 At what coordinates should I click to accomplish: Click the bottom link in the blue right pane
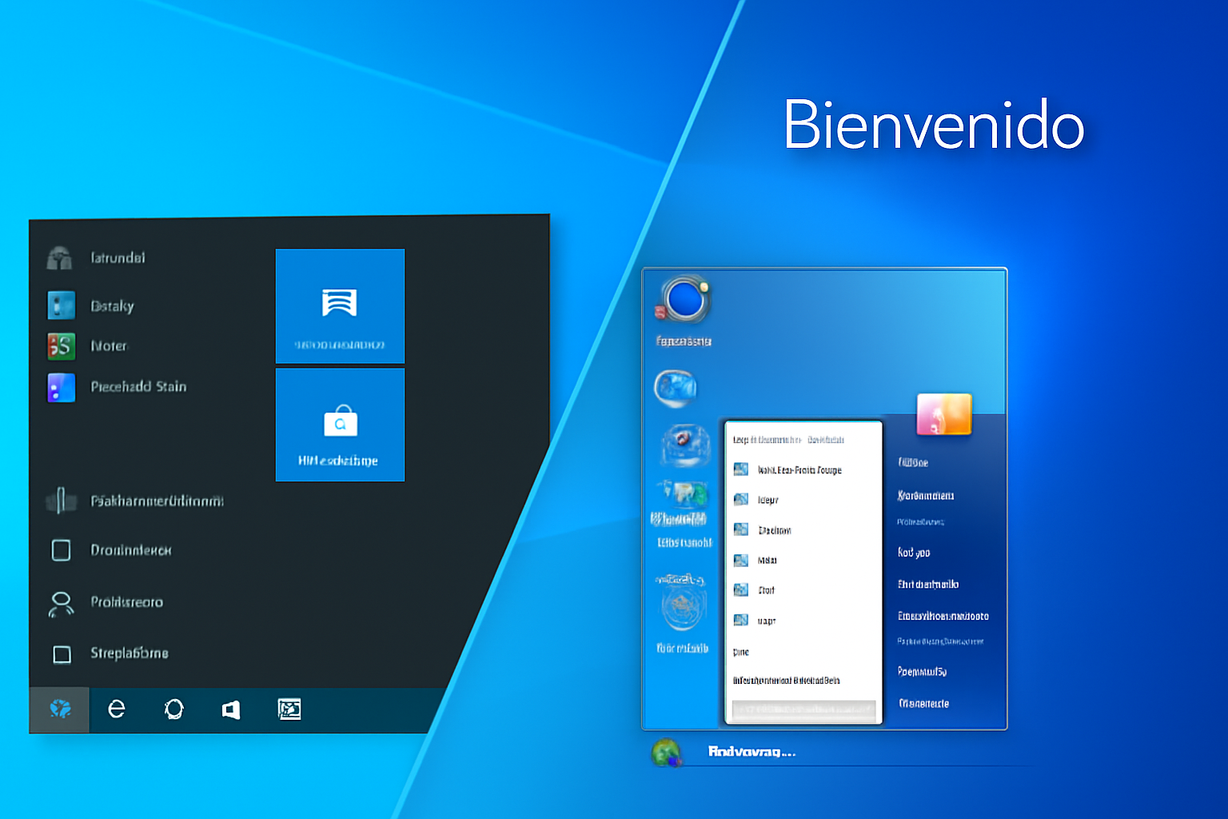click(924, 703)
